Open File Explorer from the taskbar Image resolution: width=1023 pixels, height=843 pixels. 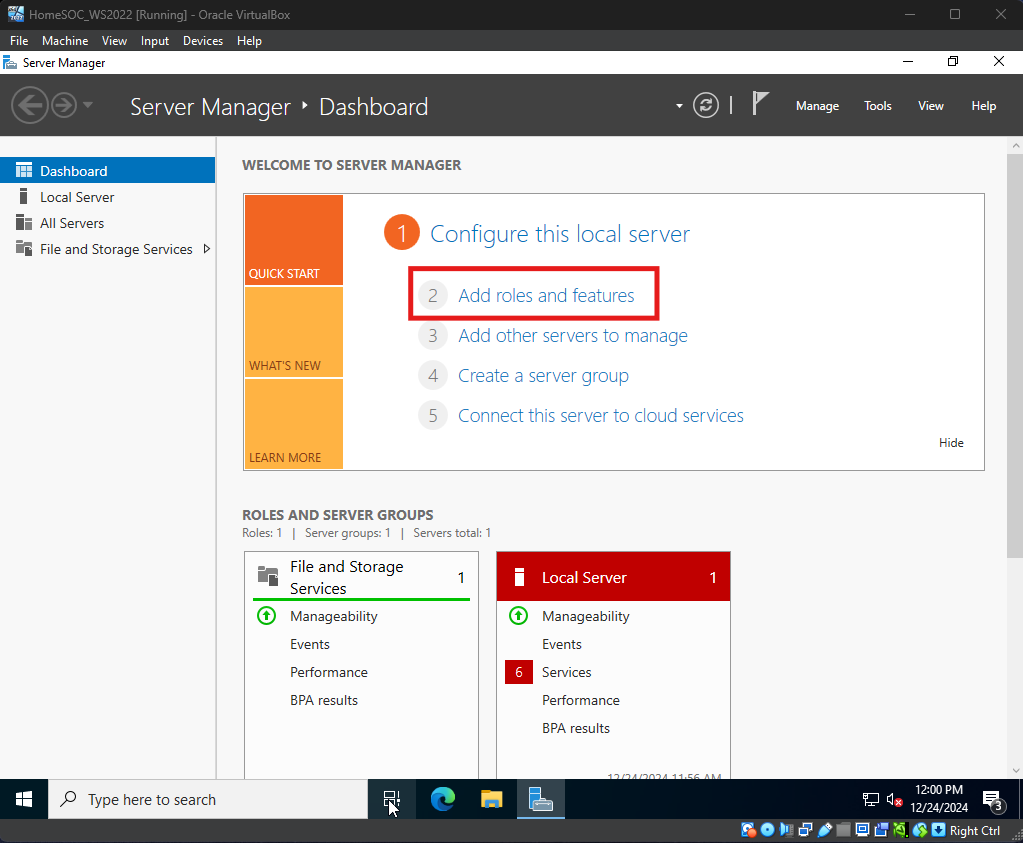(491, 799)
